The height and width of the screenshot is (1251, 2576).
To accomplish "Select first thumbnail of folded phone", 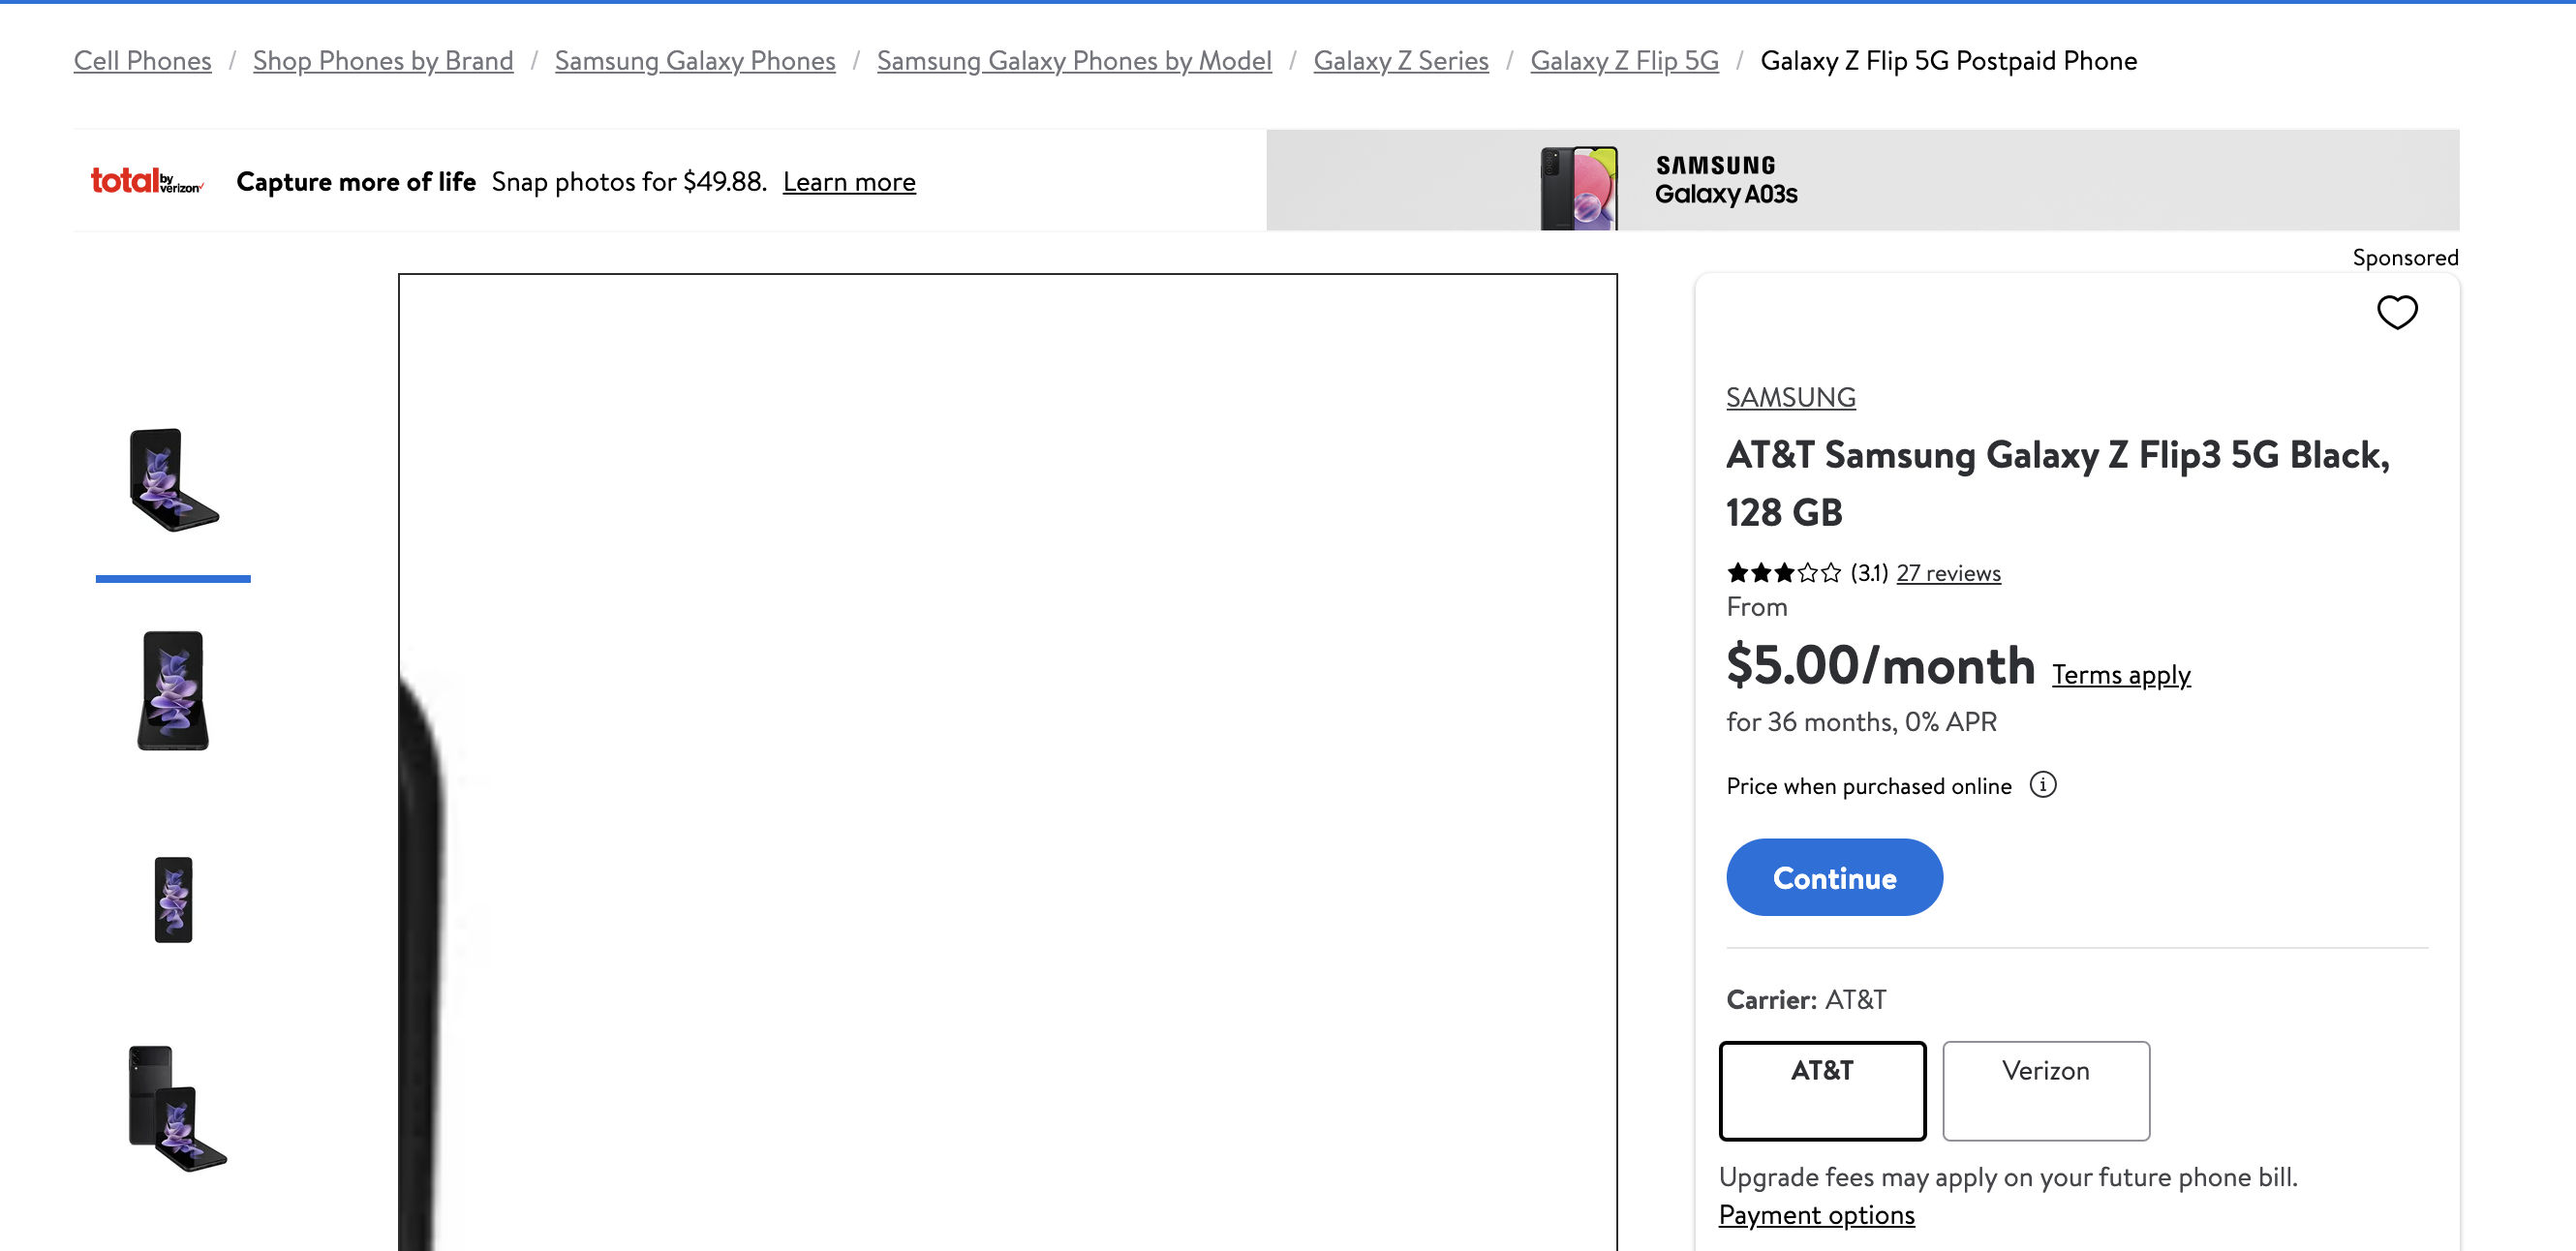I will pos(173,481).
